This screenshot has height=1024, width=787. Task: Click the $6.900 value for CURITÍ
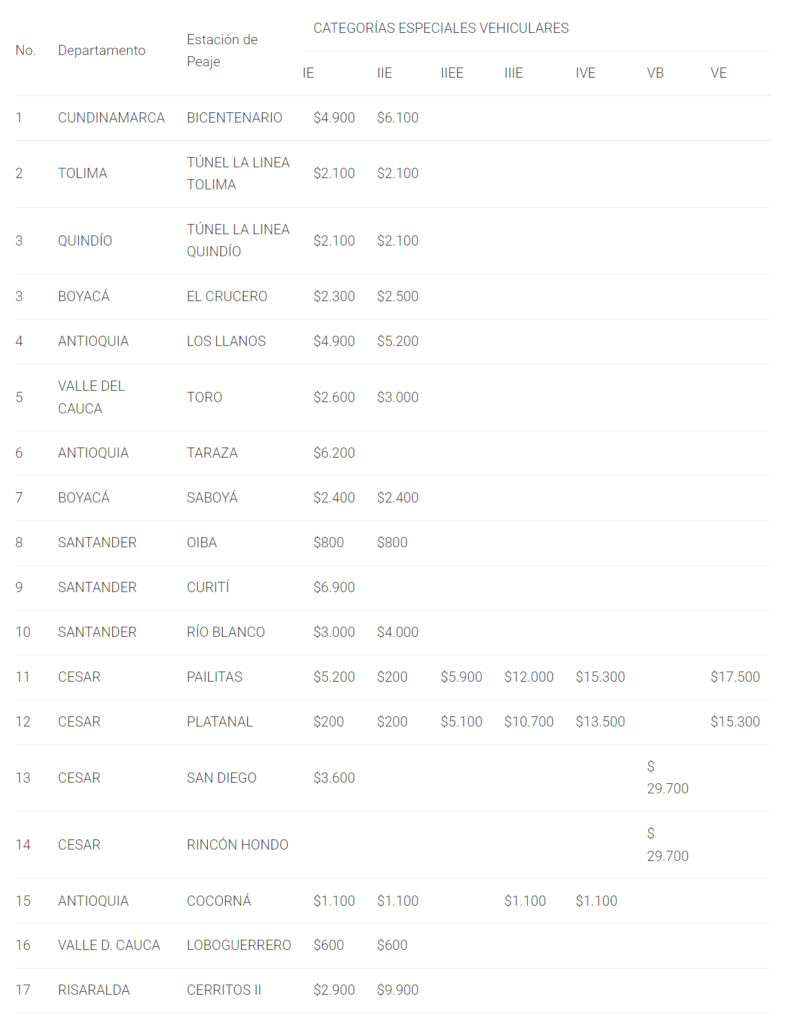pyautogui.click(x=333, y=587)
